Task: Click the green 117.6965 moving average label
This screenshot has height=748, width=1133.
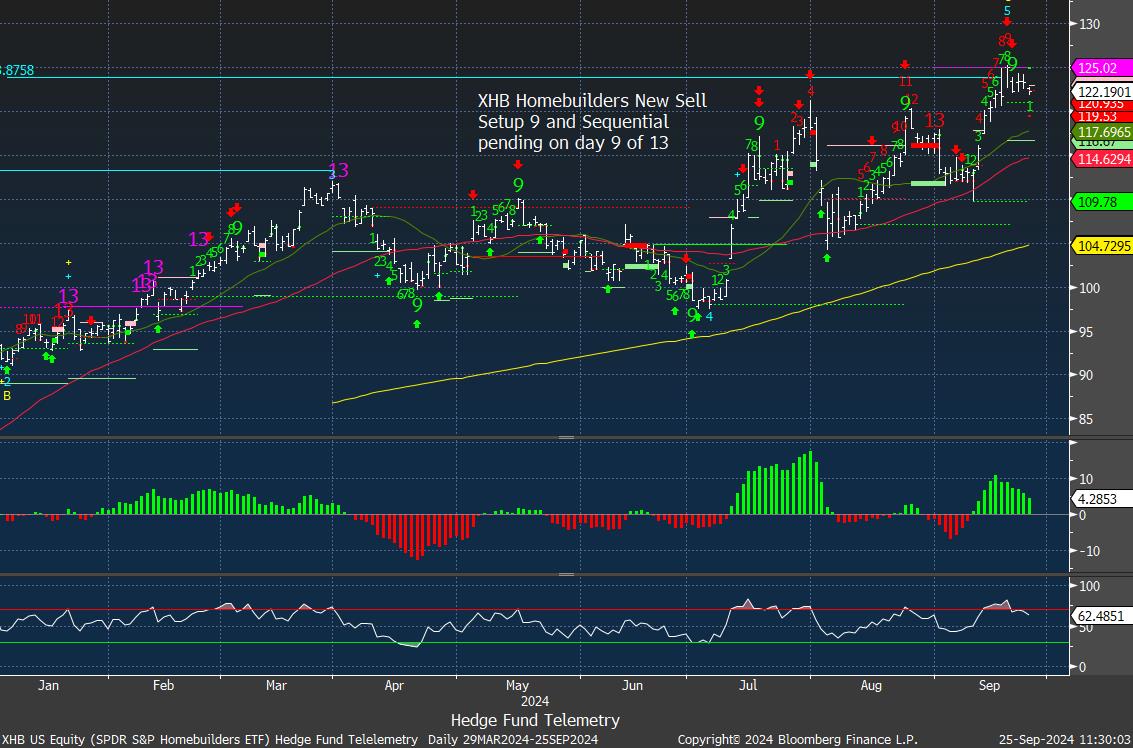Action: click(x=1101, y=132)
